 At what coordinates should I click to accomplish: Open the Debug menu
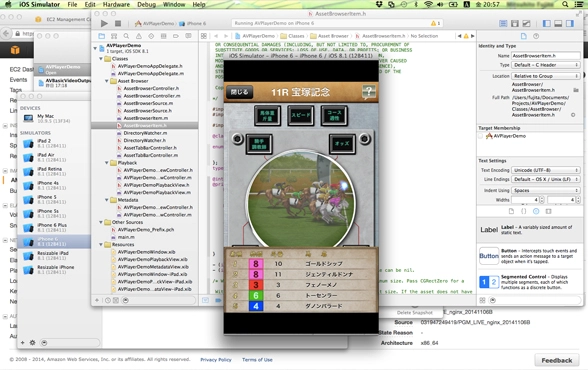(146, 4)
